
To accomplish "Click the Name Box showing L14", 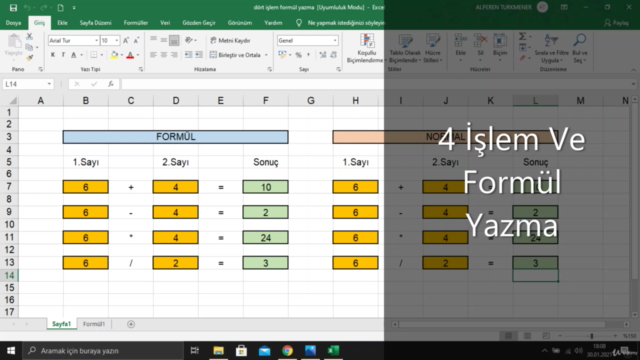I will (28, 84).
